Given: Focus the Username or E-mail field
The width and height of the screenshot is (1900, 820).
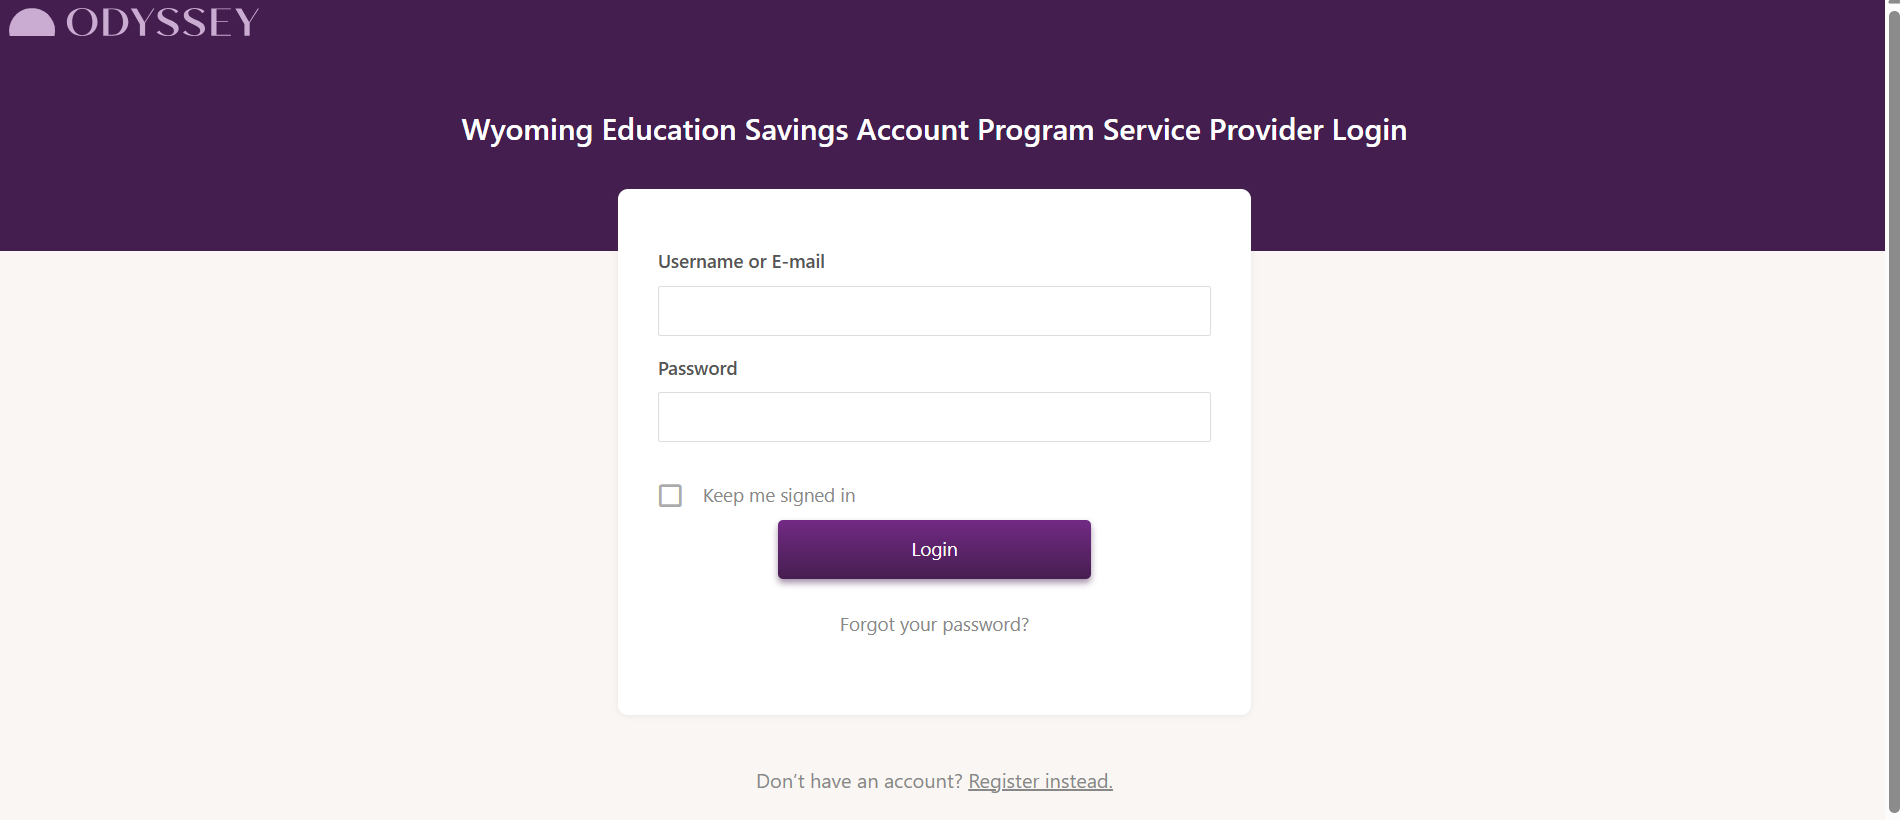Looking at the screenshot, I should (934, 311).
